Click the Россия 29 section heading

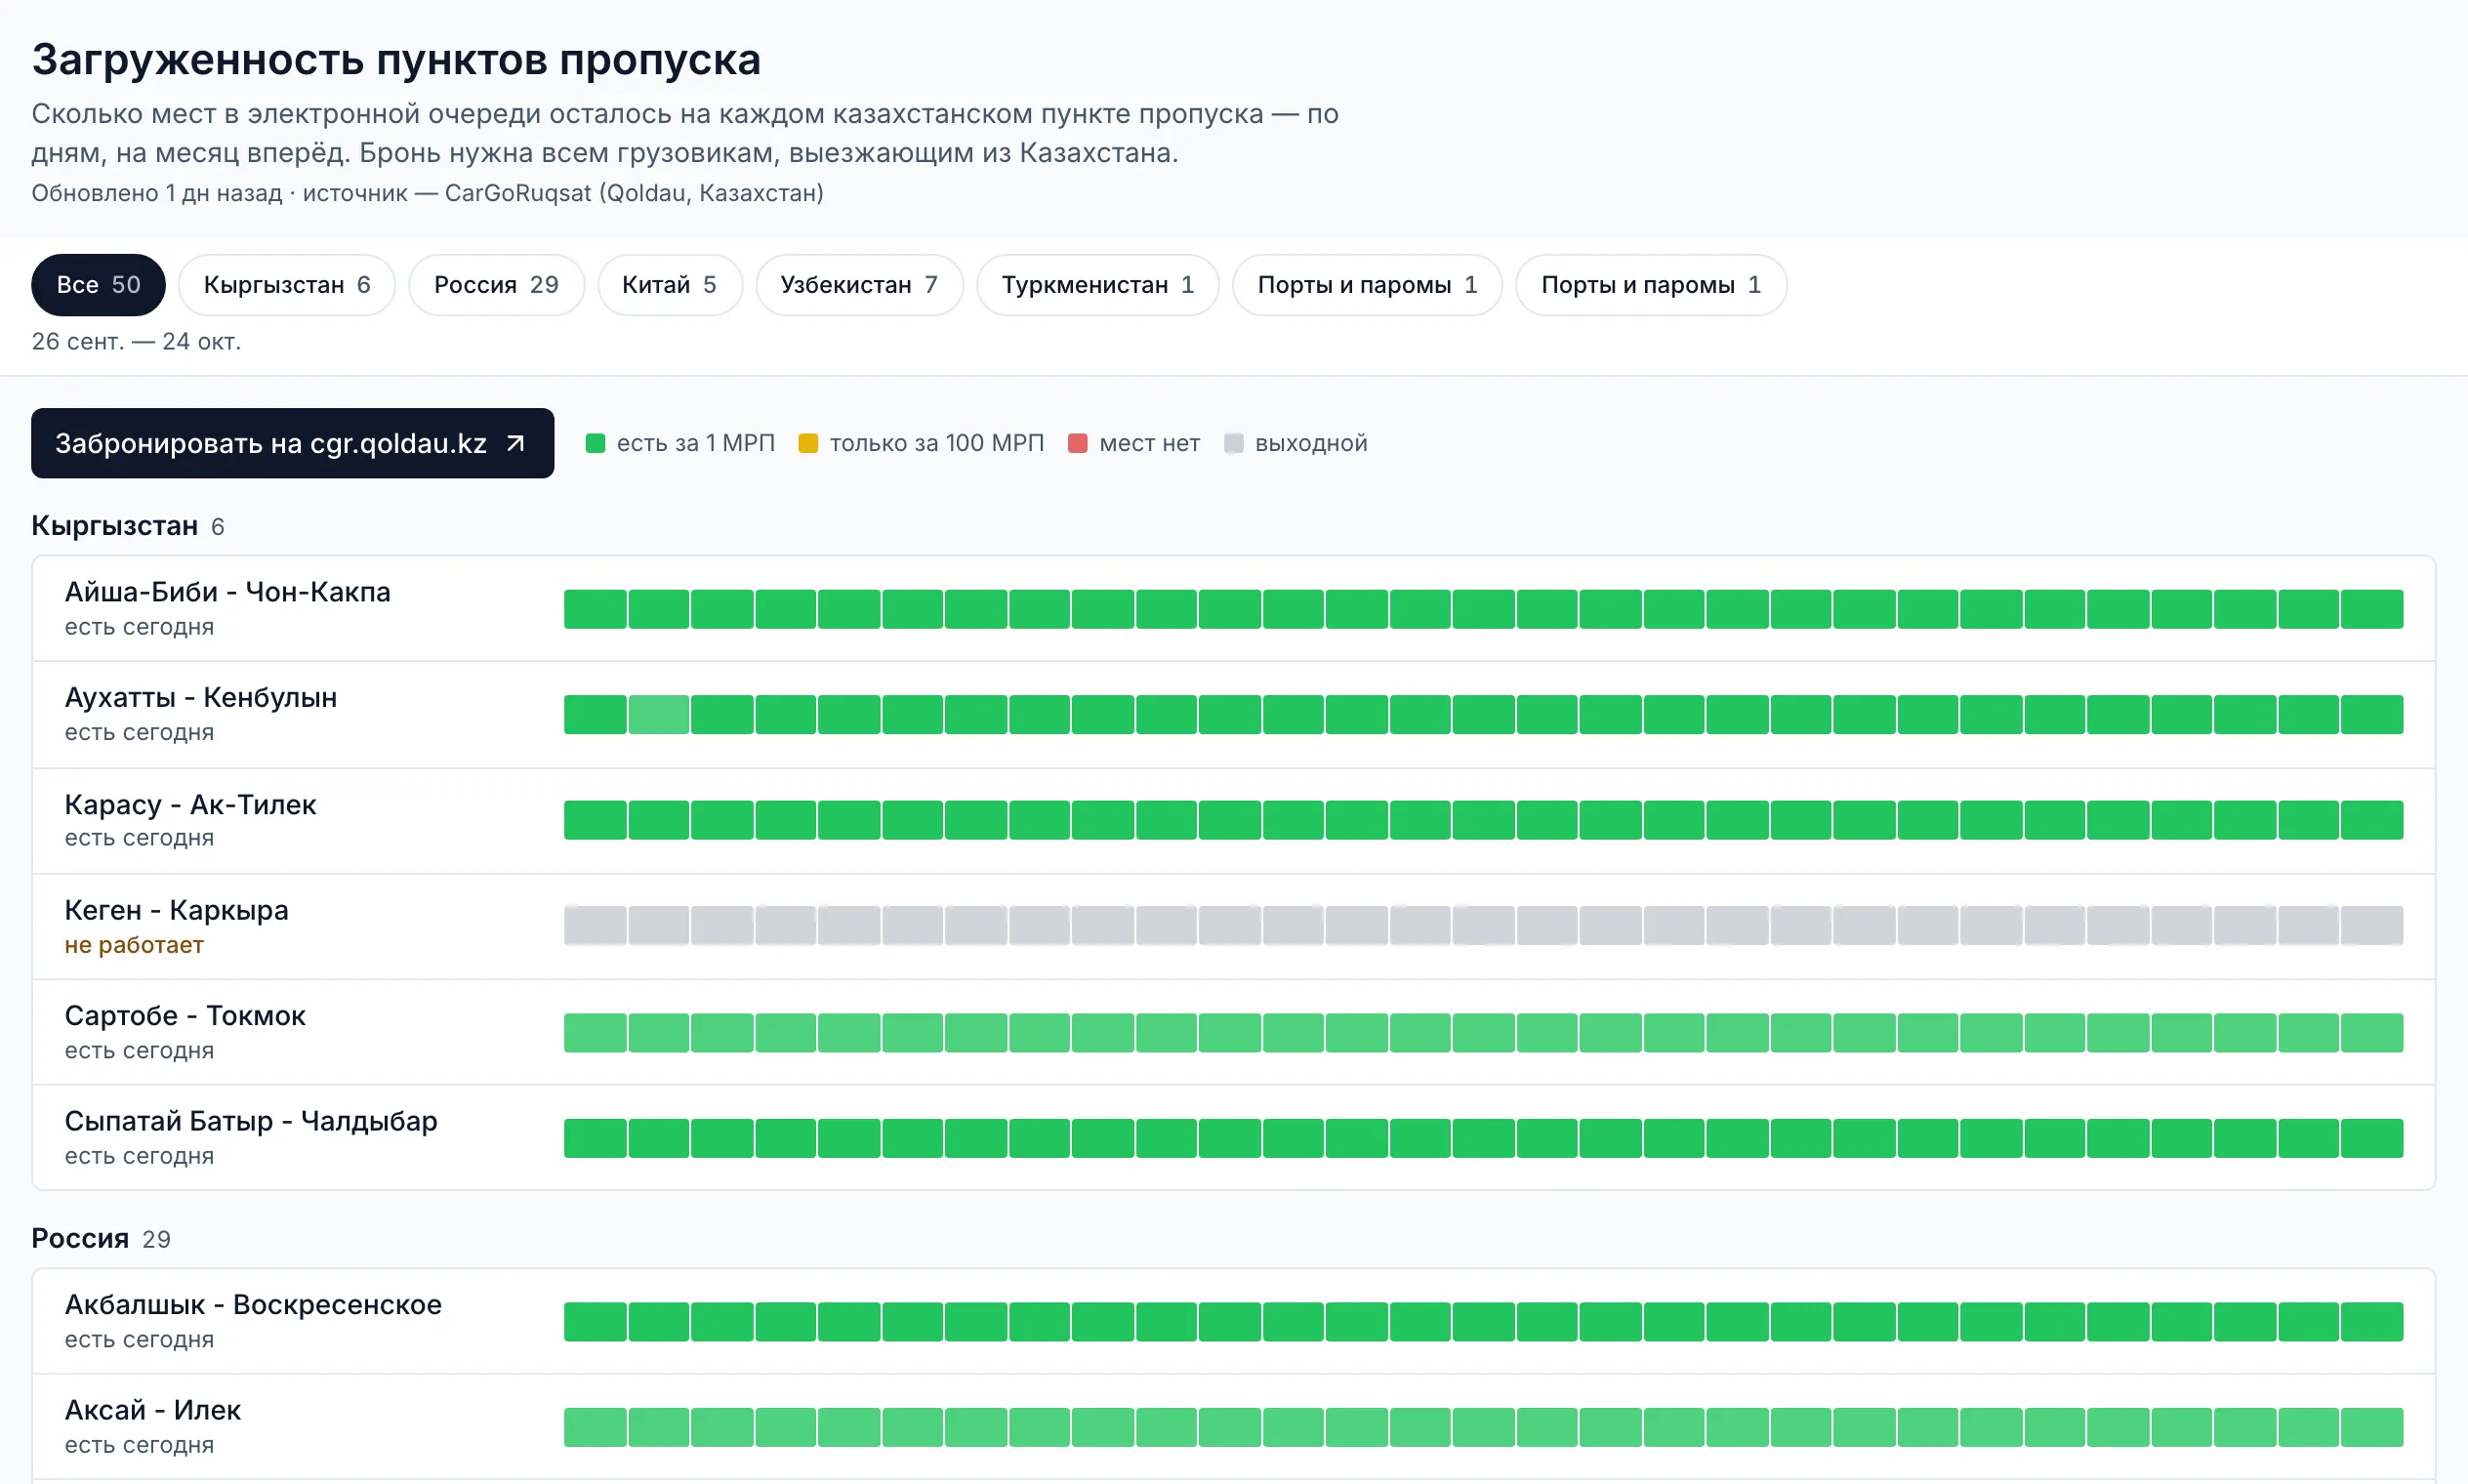click(101, 1239)
